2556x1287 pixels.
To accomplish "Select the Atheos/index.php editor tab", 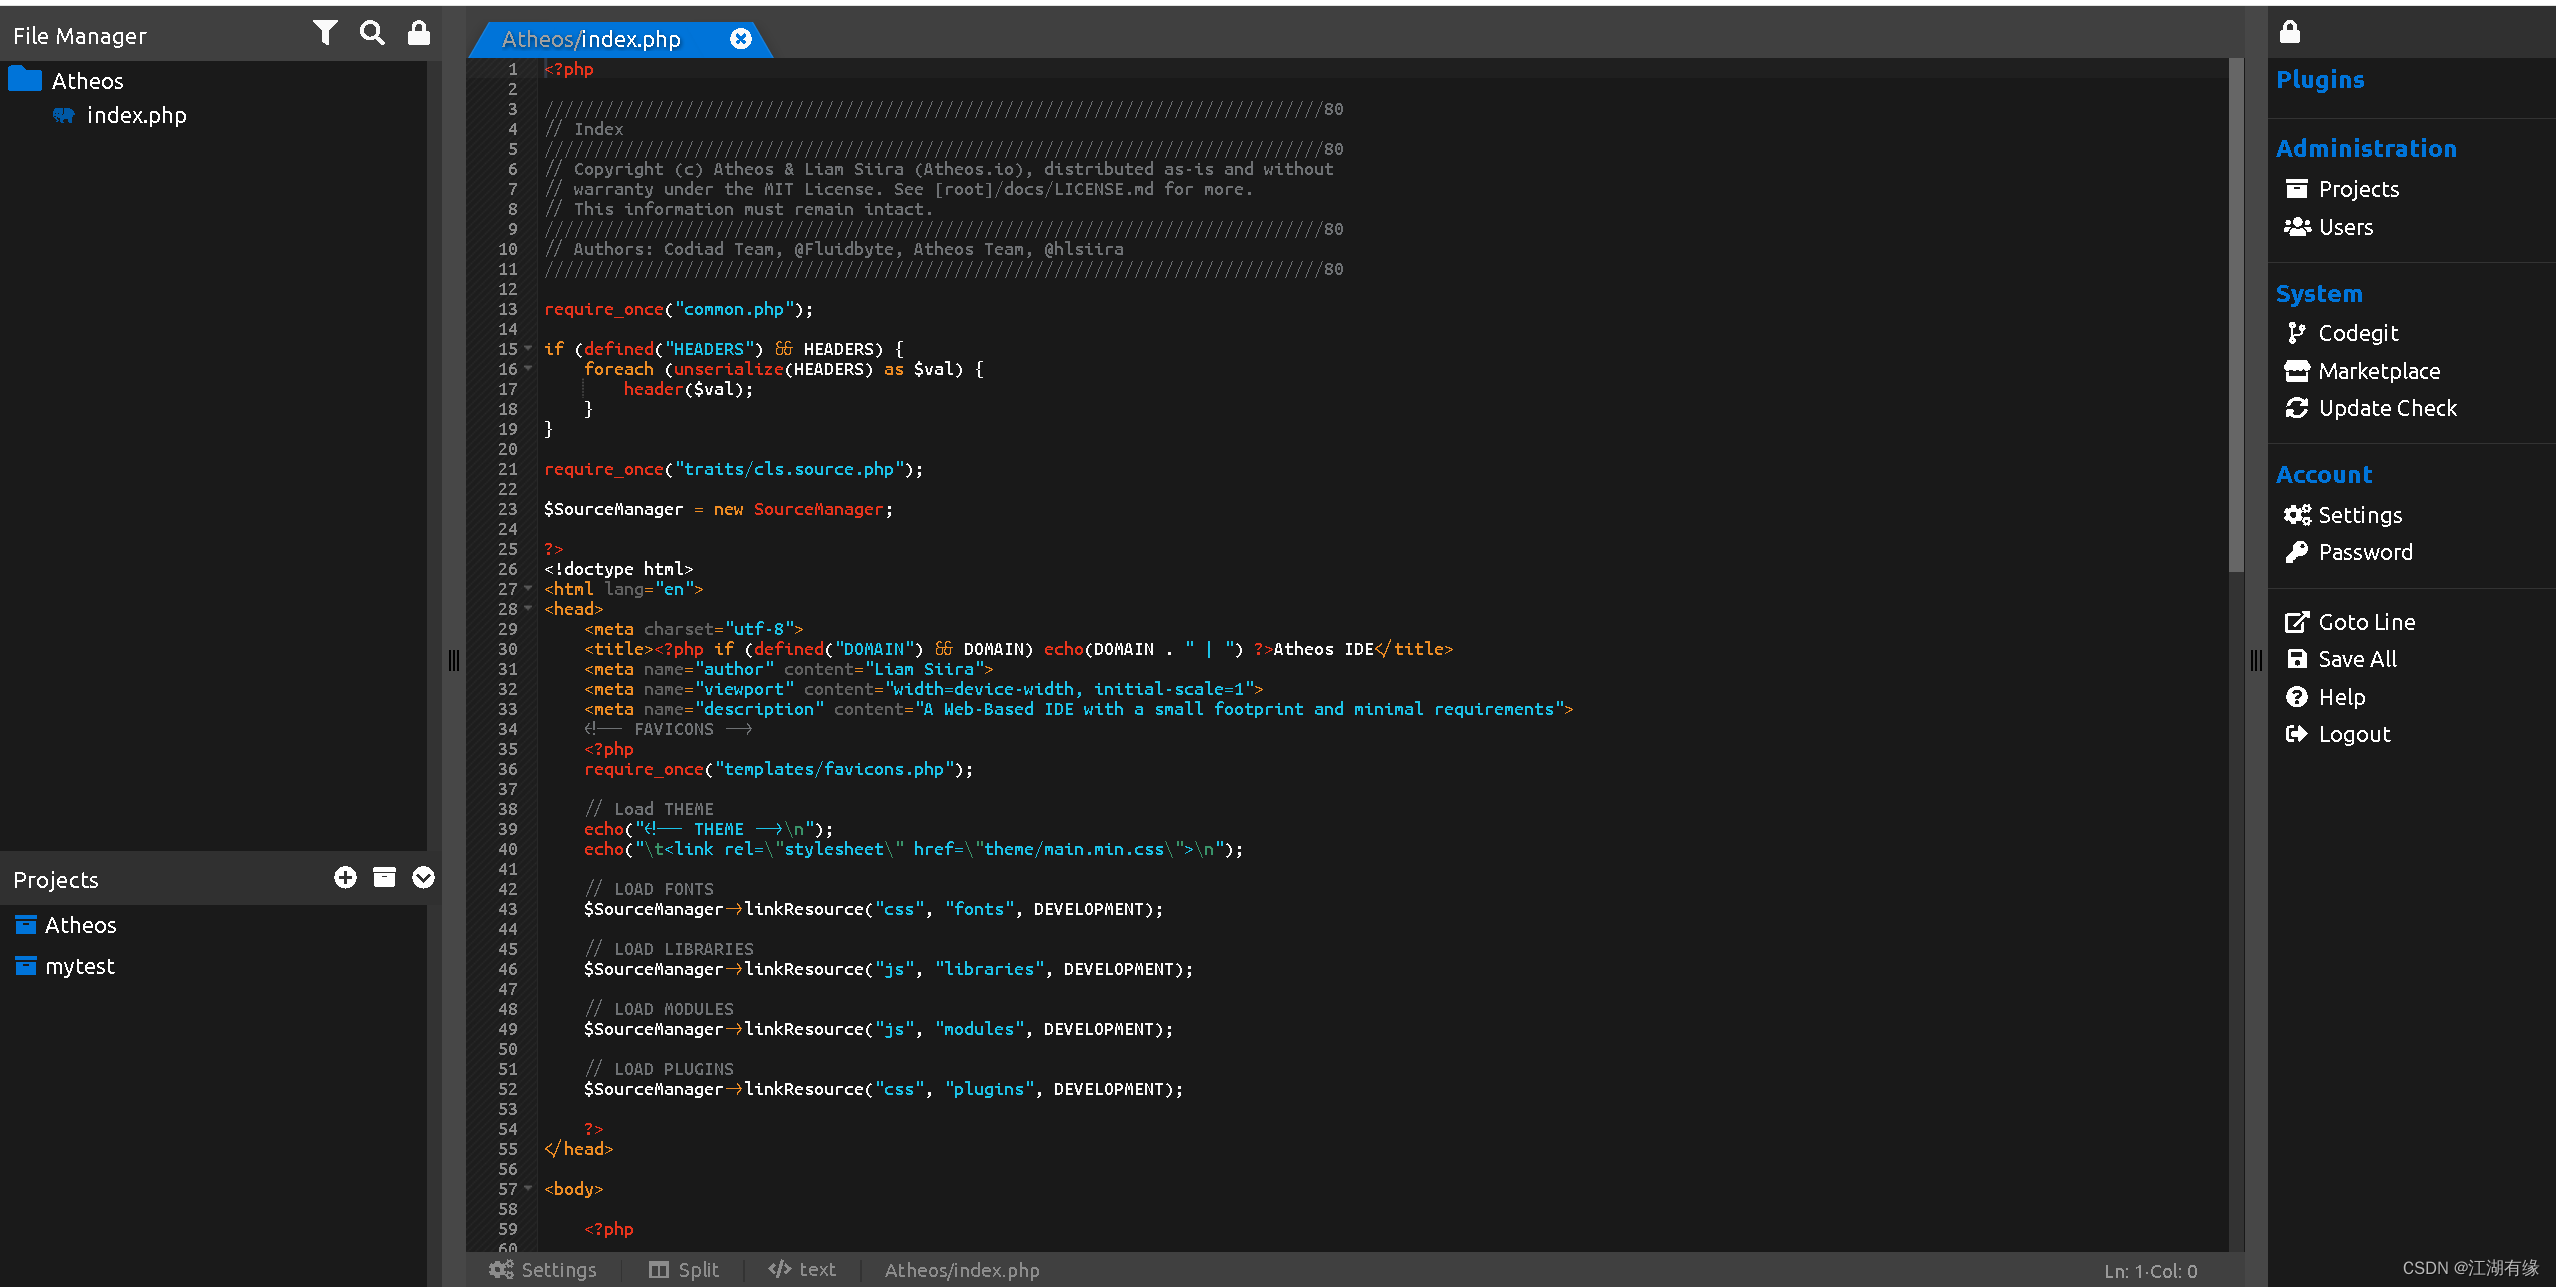I will tap(591, 39).
